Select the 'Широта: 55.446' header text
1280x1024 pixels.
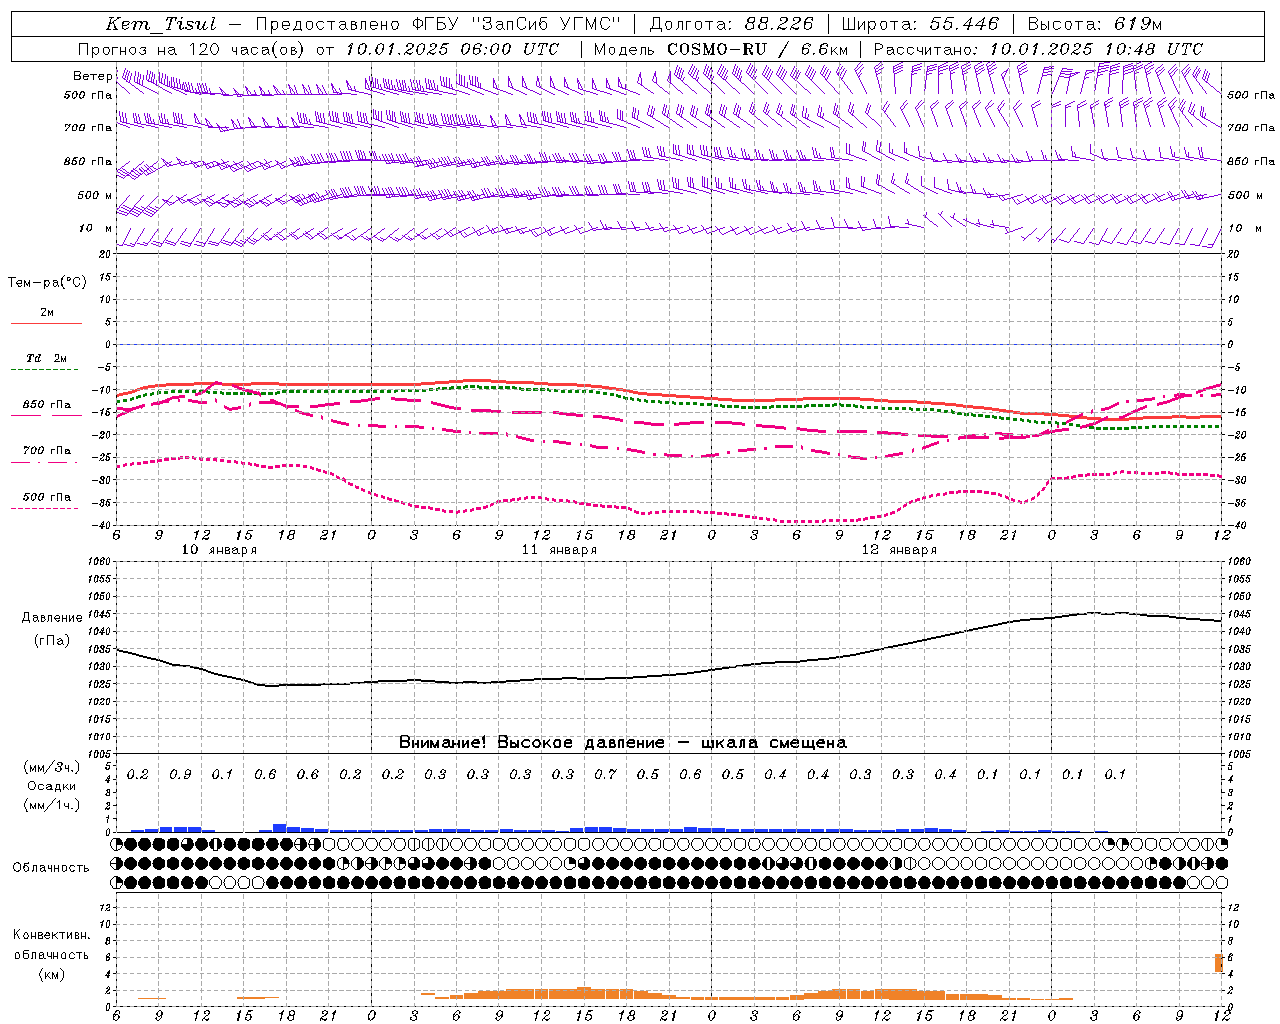click(921, 24)
